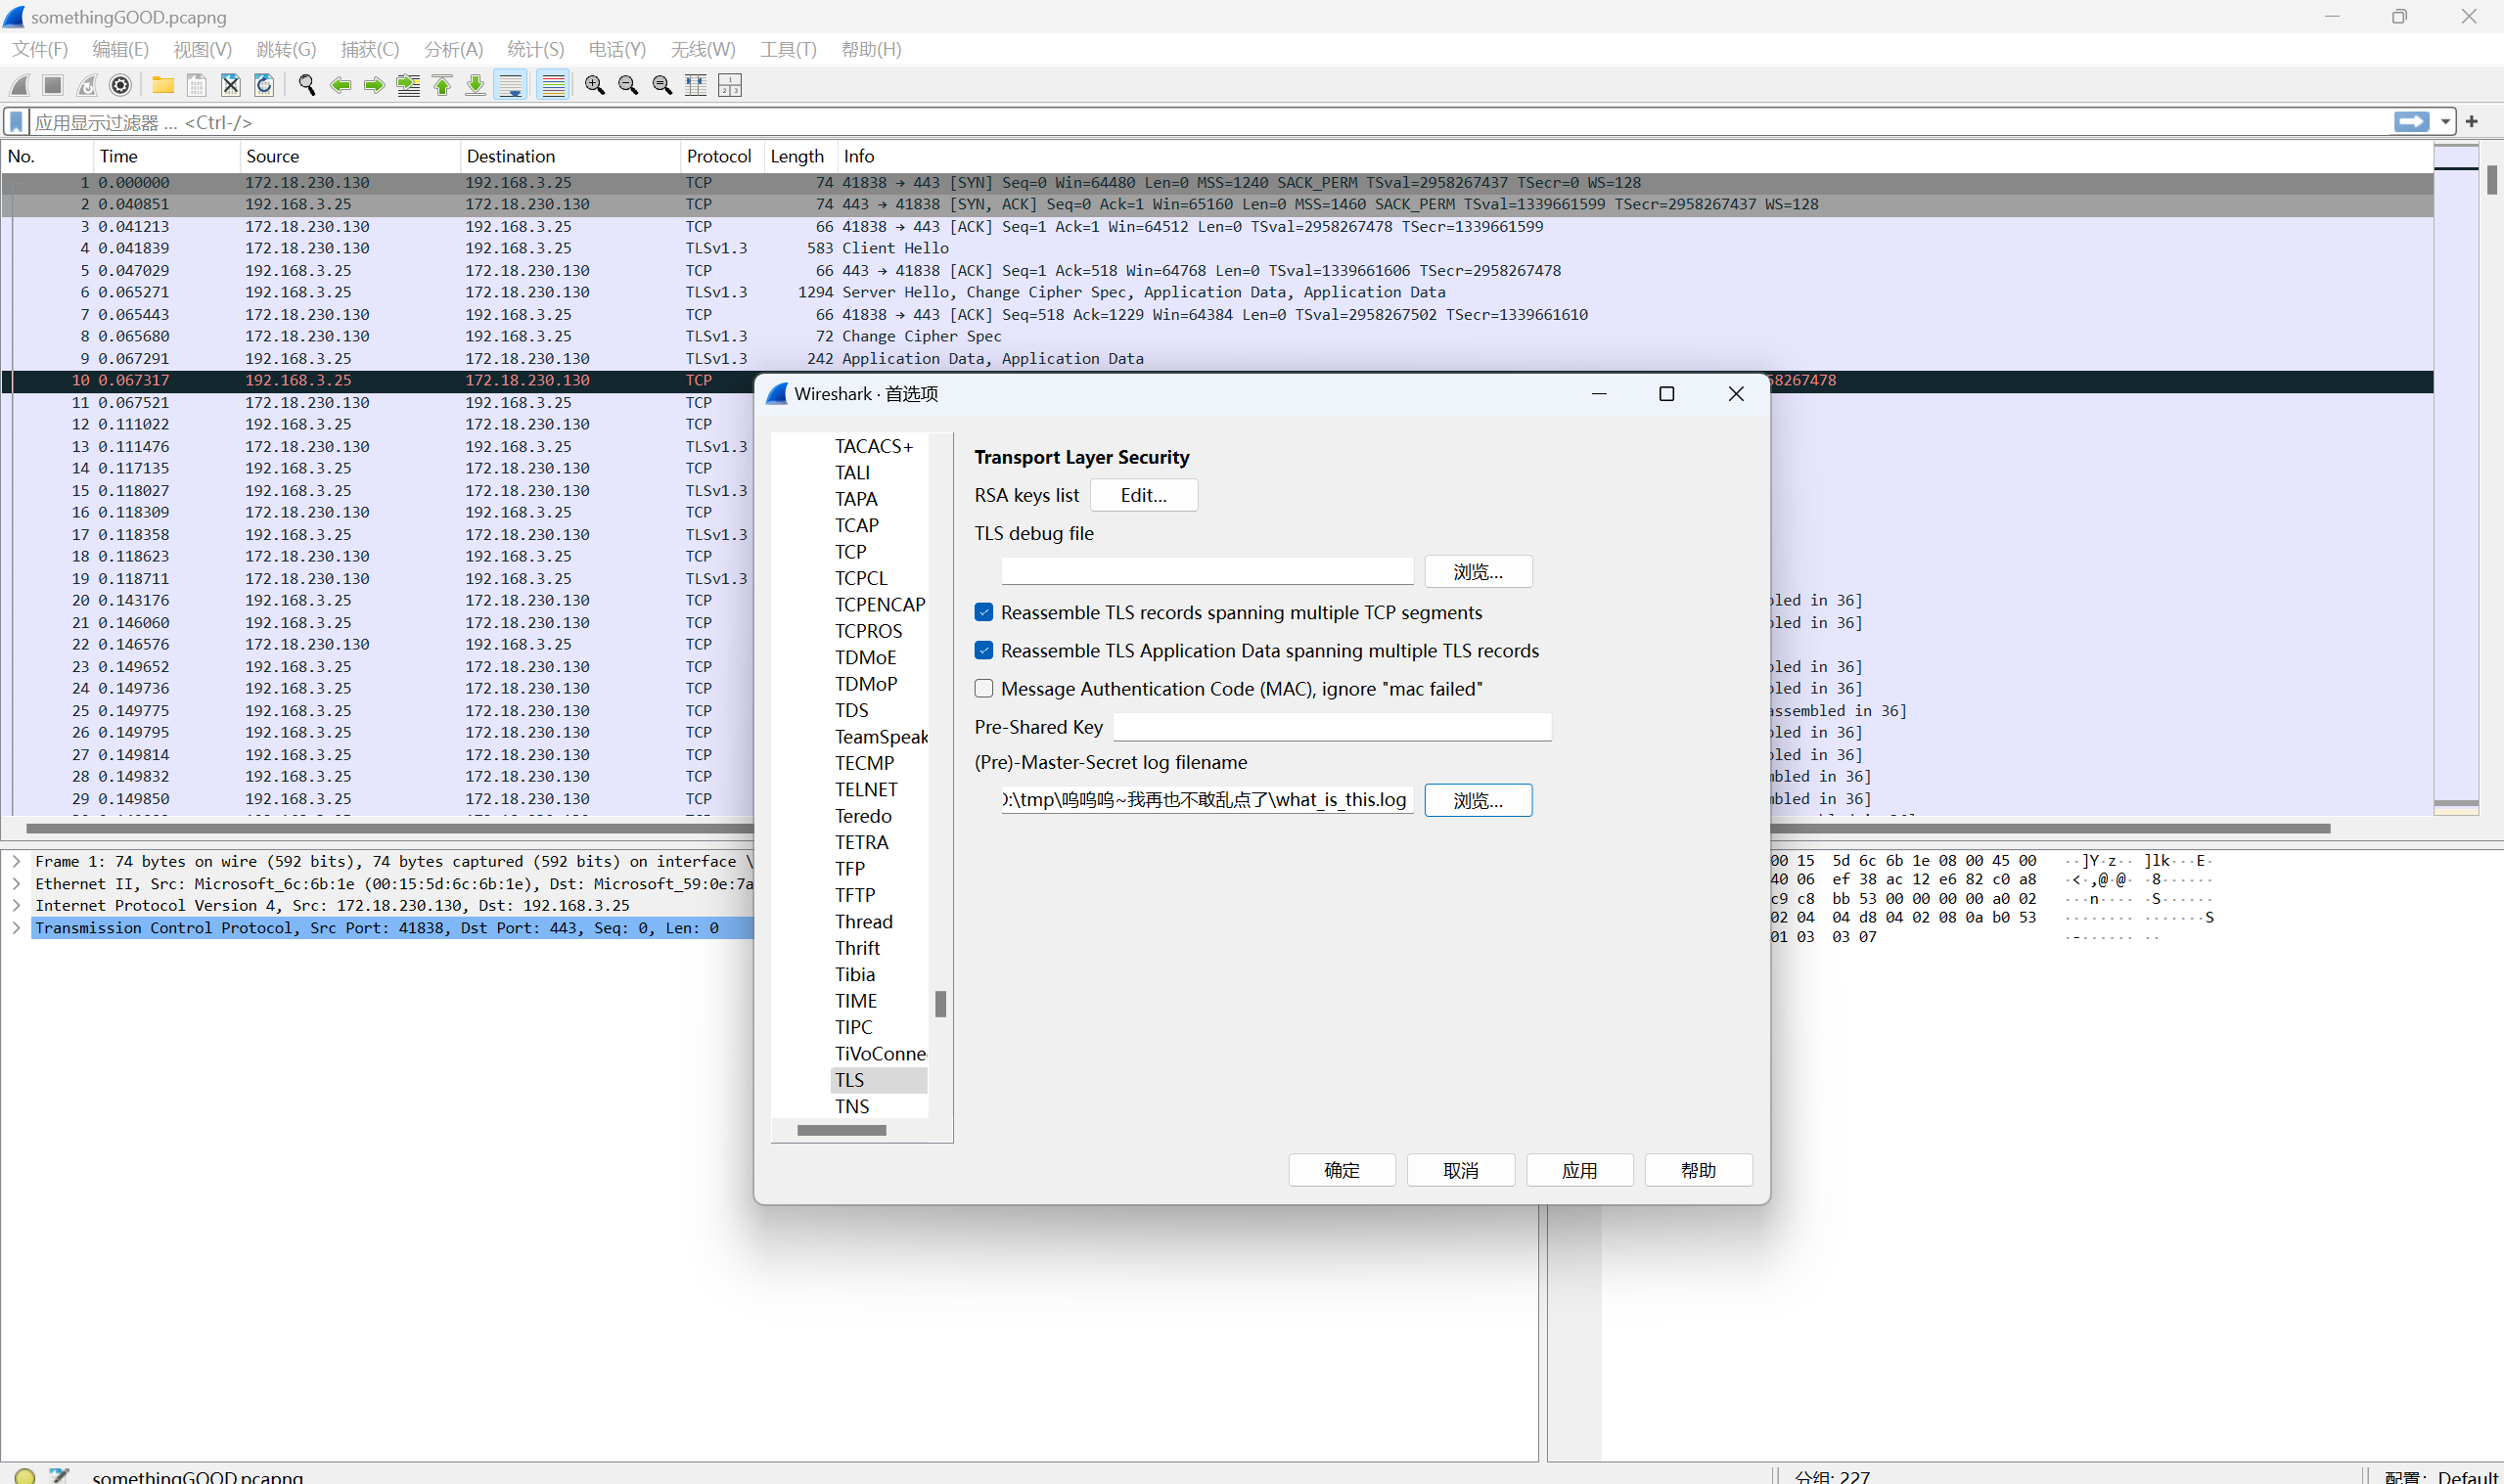Go back in packet history arrow
The image size is (2504, 1484).
coord(340,85)
